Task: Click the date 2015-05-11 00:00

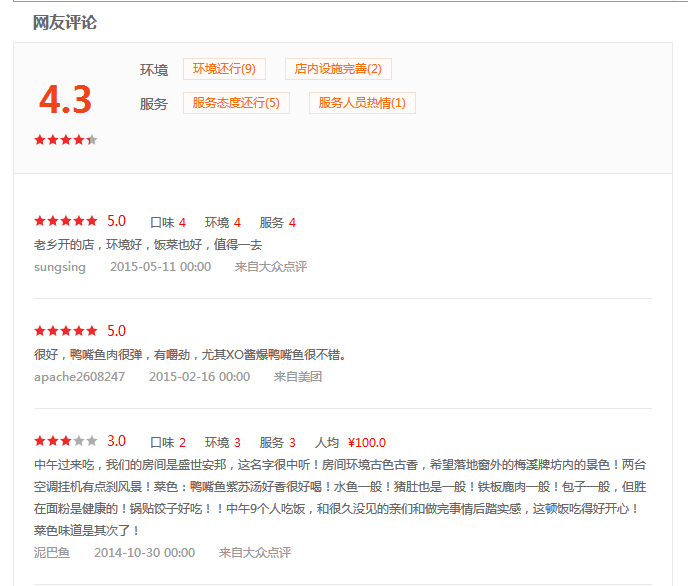Action: [x=161, y=267]
